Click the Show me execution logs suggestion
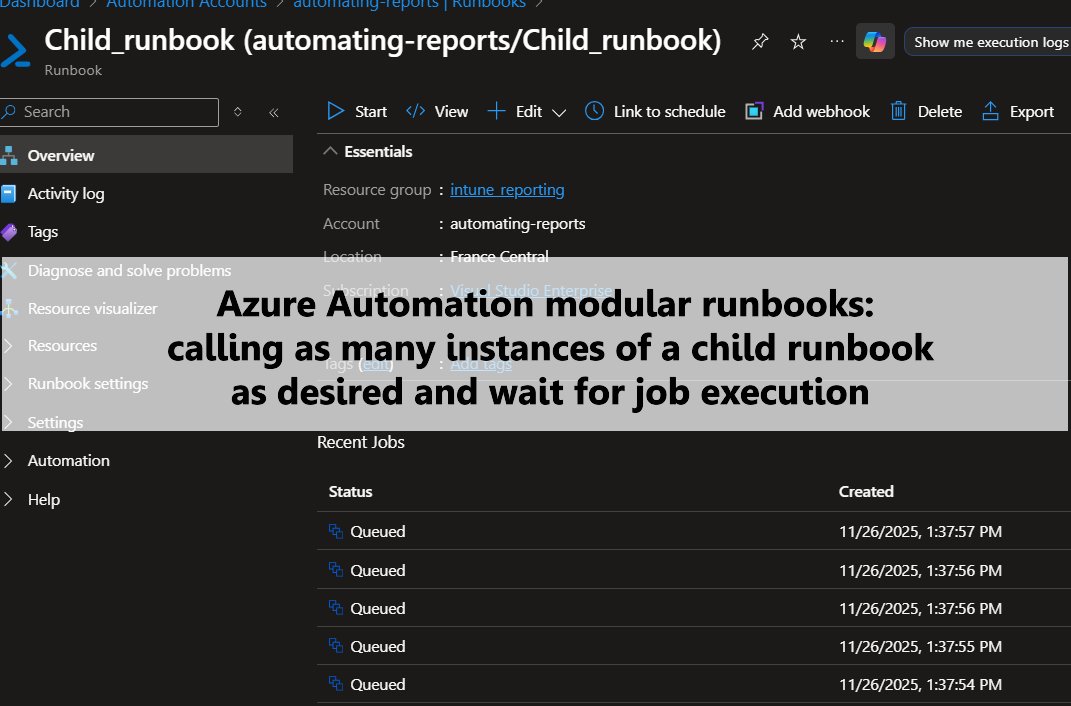Screen dimensions: 1071x706 click(988, 42)
